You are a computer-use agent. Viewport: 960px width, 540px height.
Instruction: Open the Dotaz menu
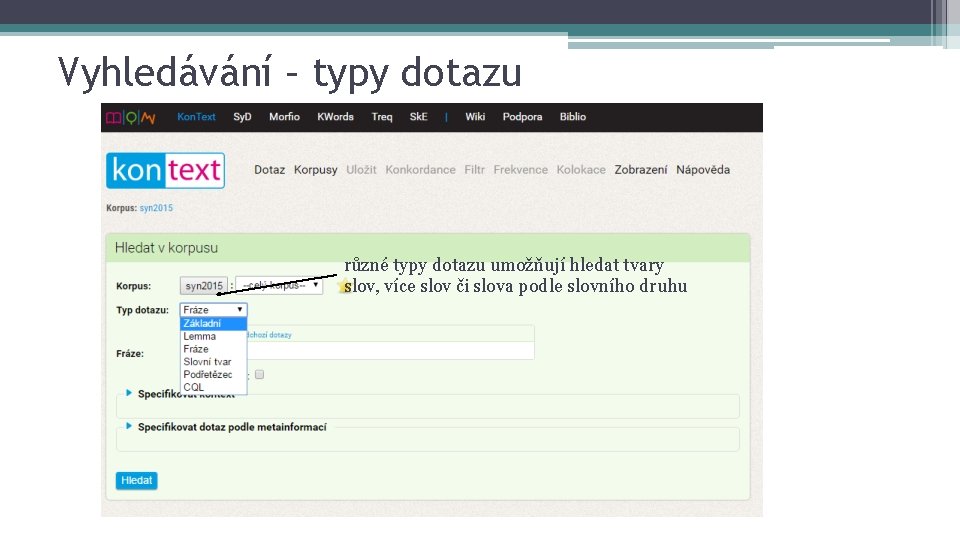pos(269,170)
